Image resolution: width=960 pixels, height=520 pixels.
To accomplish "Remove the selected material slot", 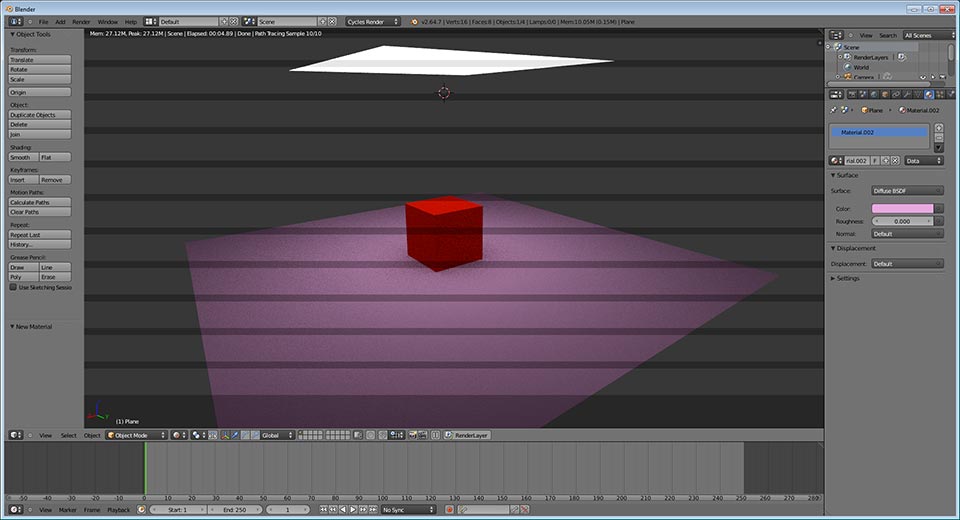I will [939, 138].
